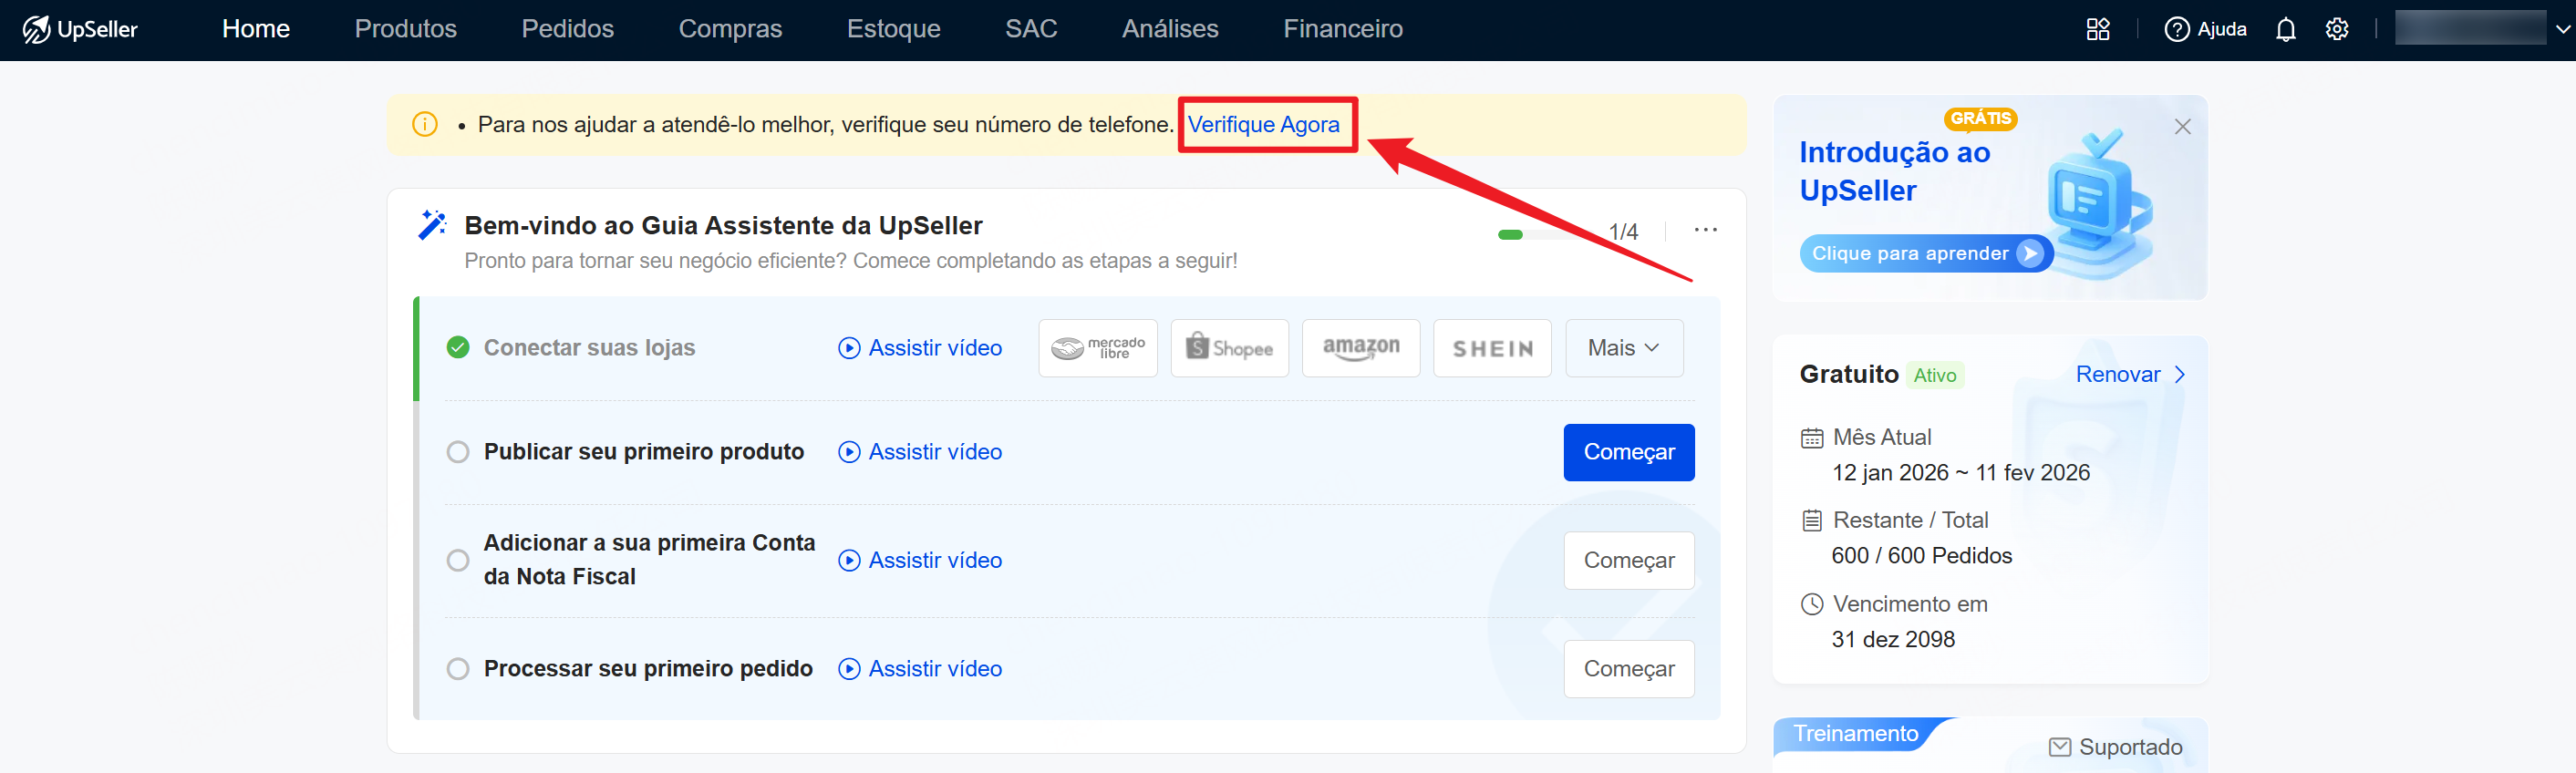This screenshot has height=773, width=2576.
Task: Click the Verifique Agora link
Action: tap(1263, 124)
